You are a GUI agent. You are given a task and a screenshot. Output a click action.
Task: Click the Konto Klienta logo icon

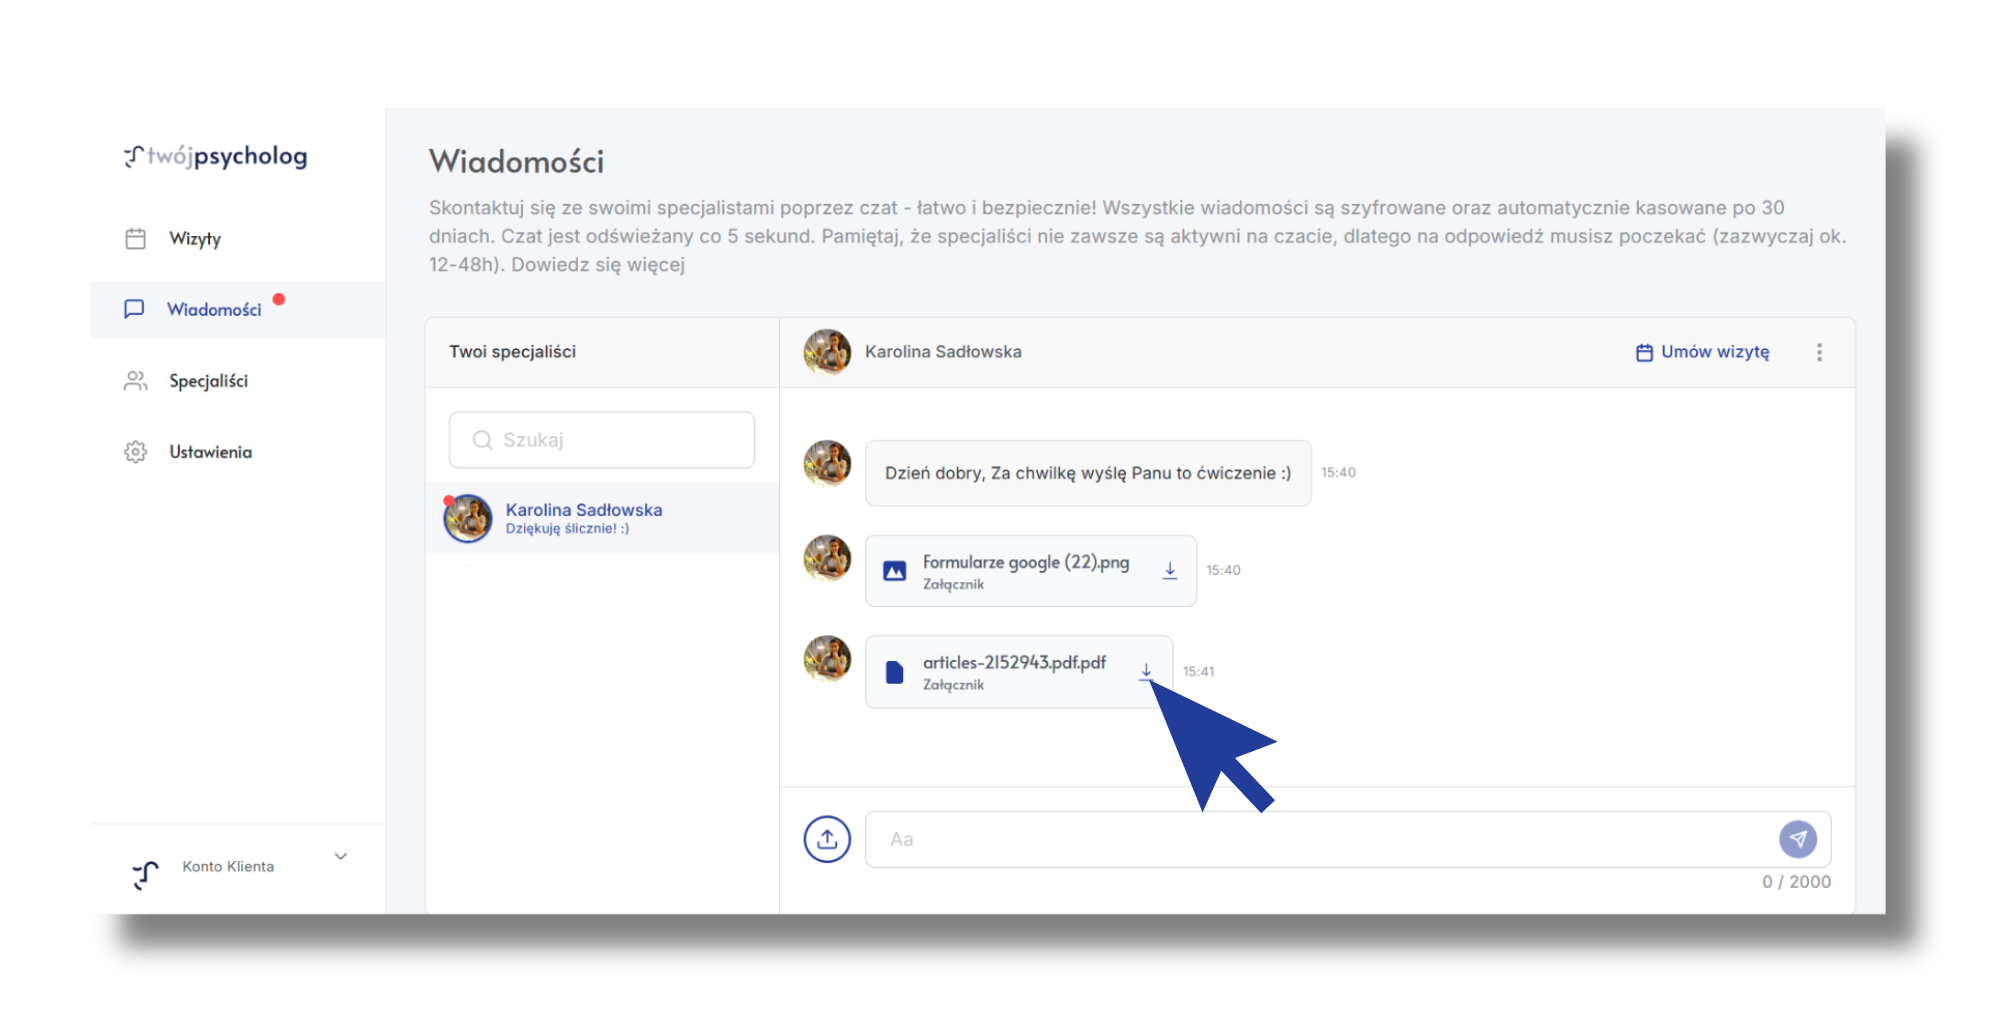click(146, 875)
